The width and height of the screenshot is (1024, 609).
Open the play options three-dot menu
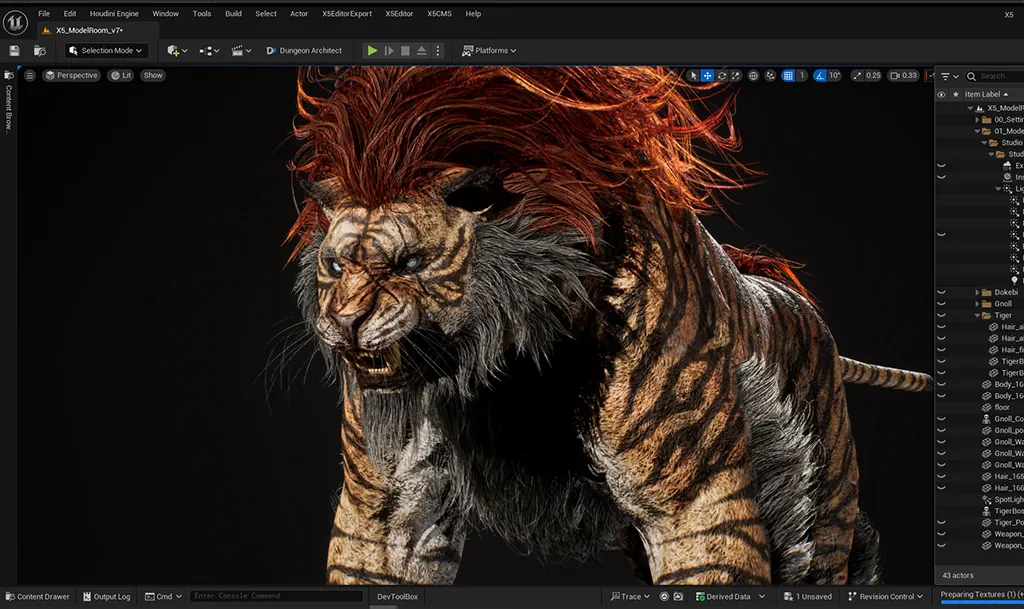[x=438, y=50]
